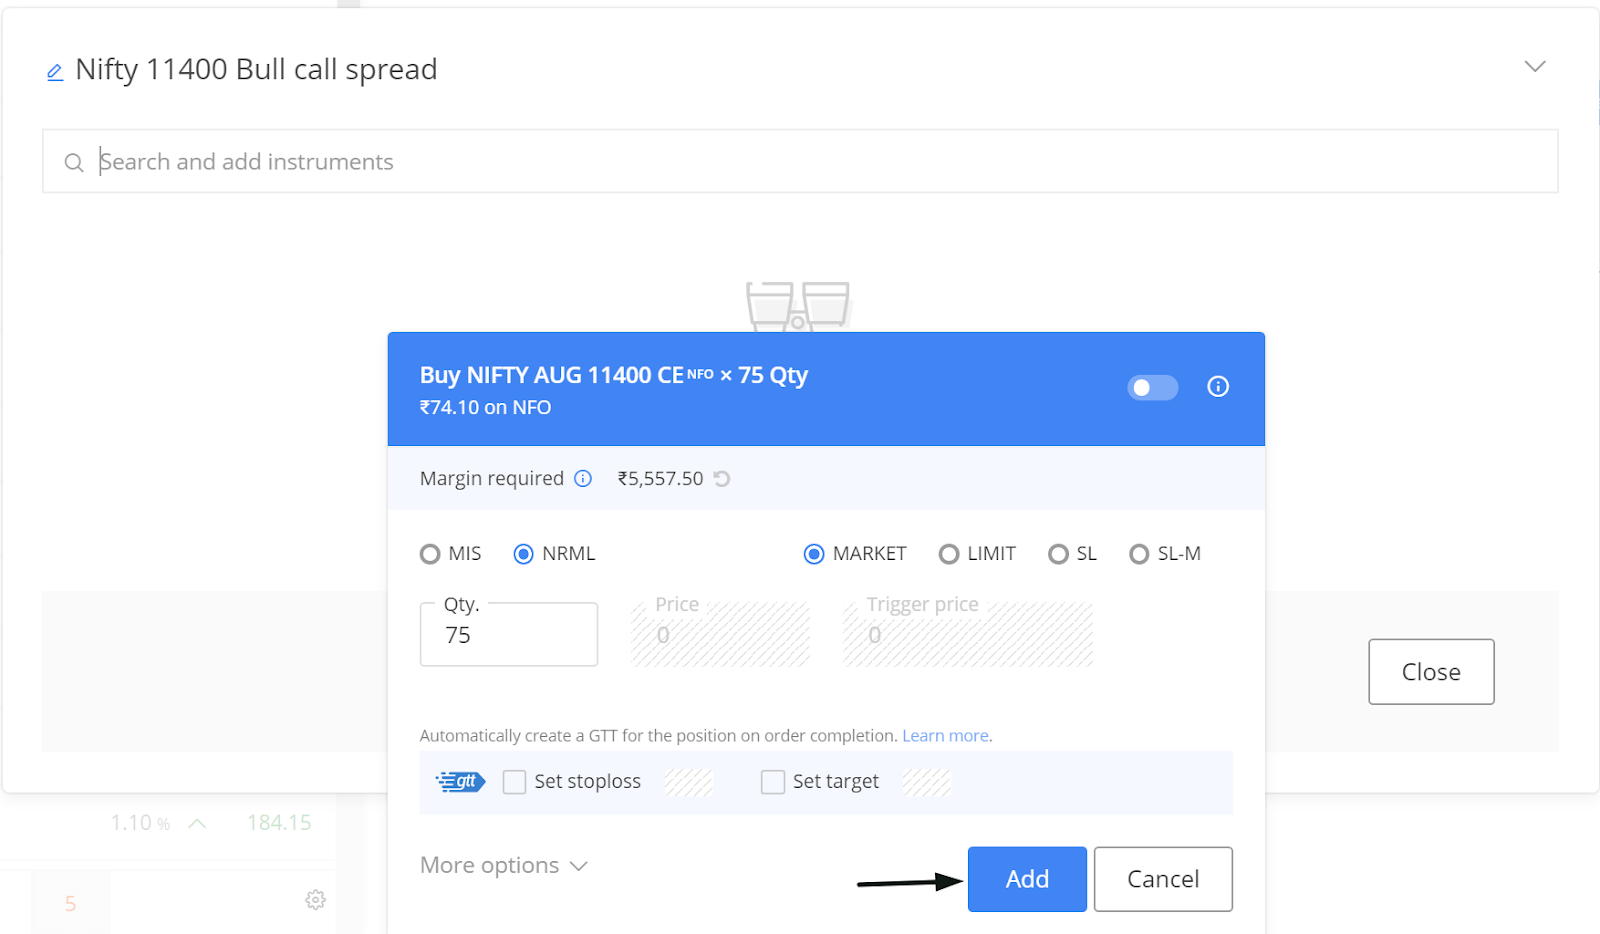Collapse the basket with top-right chevron

[x=1535, y=66]
